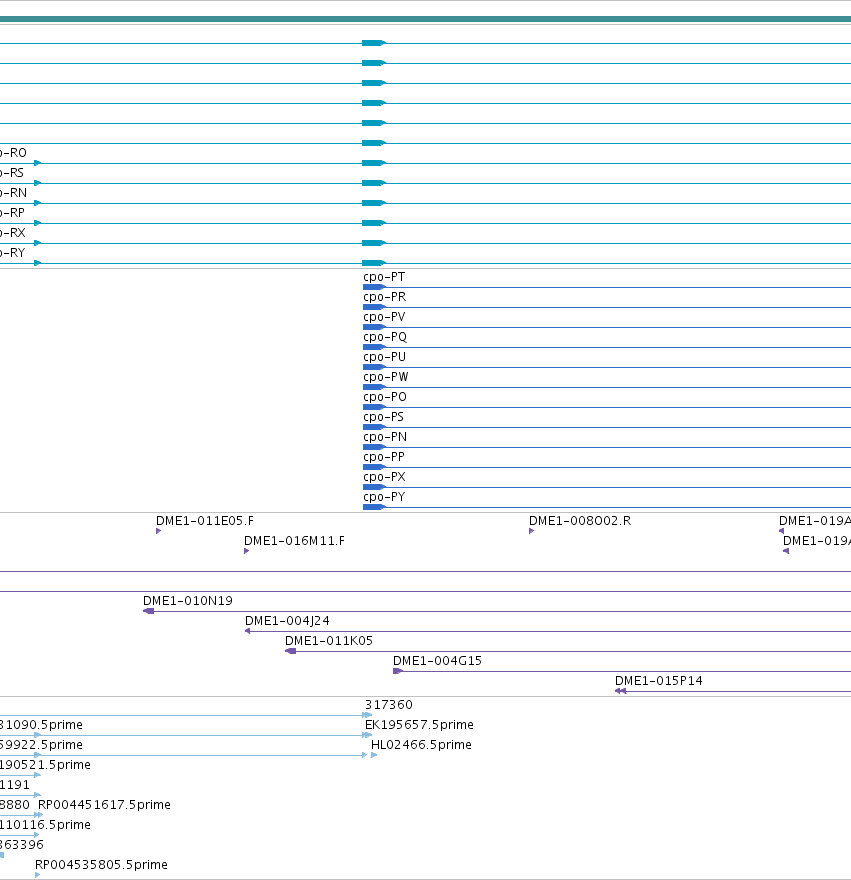Screen dimensions: 851x880
Task: Click the blue exon box under cpo-PW
Action: click(x=374, y=387)
